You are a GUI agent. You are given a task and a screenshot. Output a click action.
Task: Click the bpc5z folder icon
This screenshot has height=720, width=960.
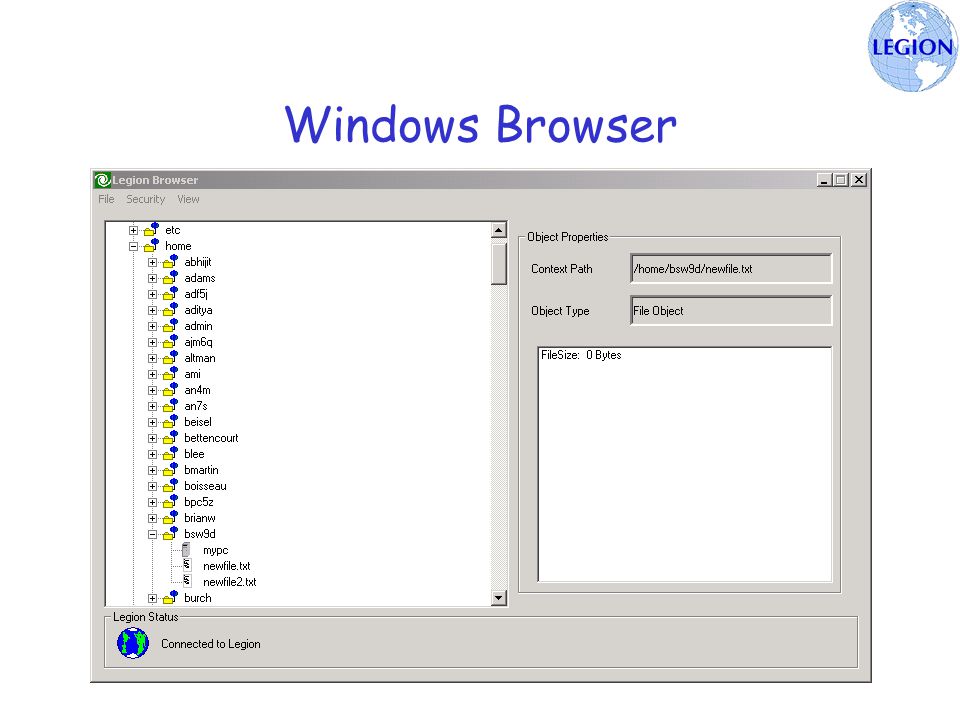(170, 501)
